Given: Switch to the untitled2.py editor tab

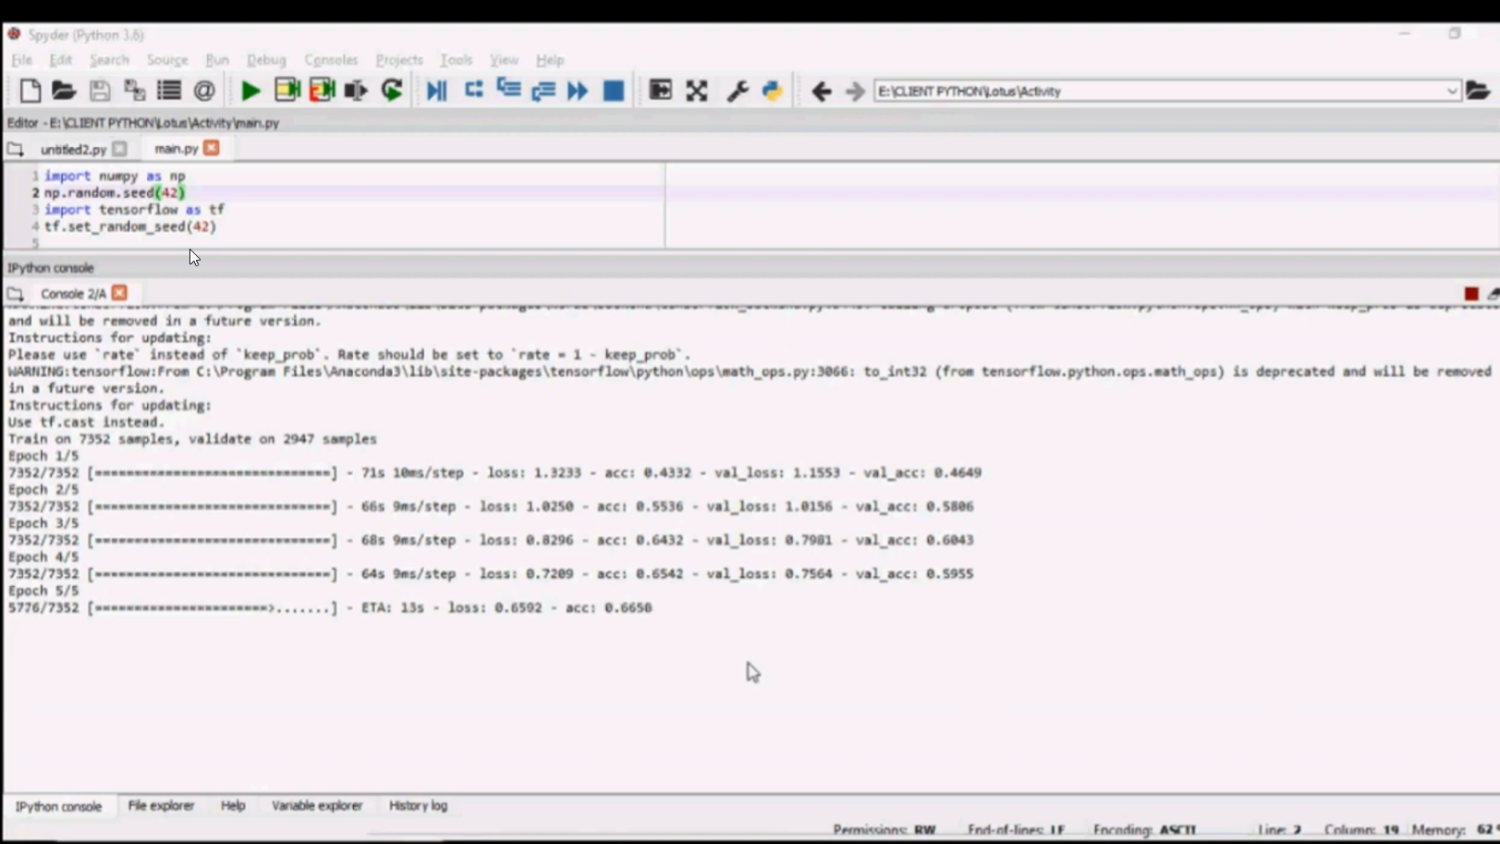Looking at the screenshot, I should tap(73, 149).
